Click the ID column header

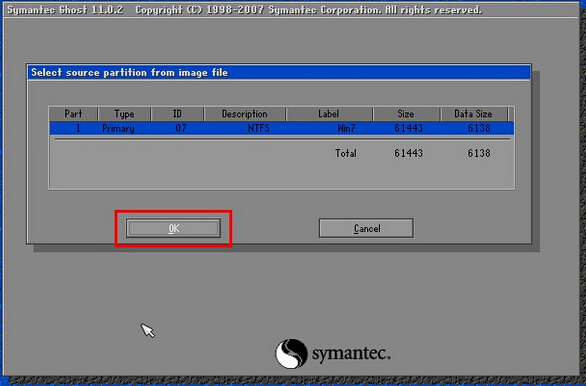(x=177, y=114)
